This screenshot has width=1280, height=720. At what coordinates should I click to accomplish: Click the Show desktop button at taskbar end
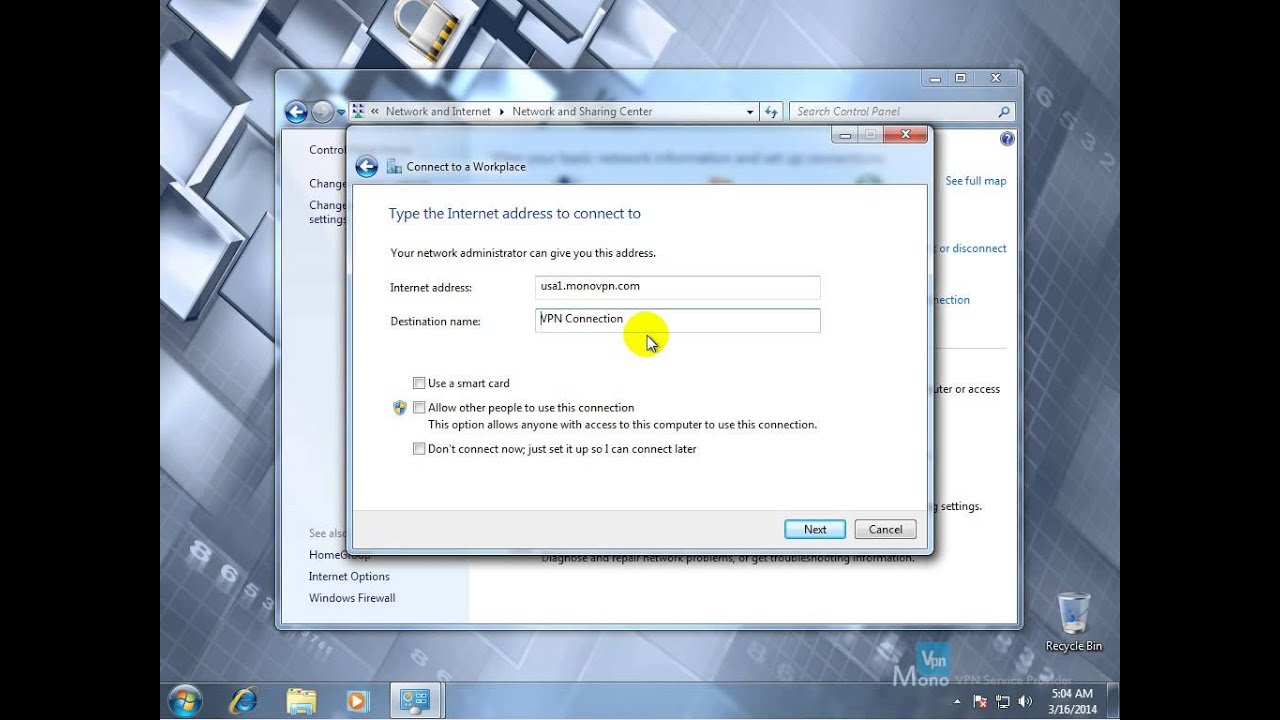pos(1112,701)
